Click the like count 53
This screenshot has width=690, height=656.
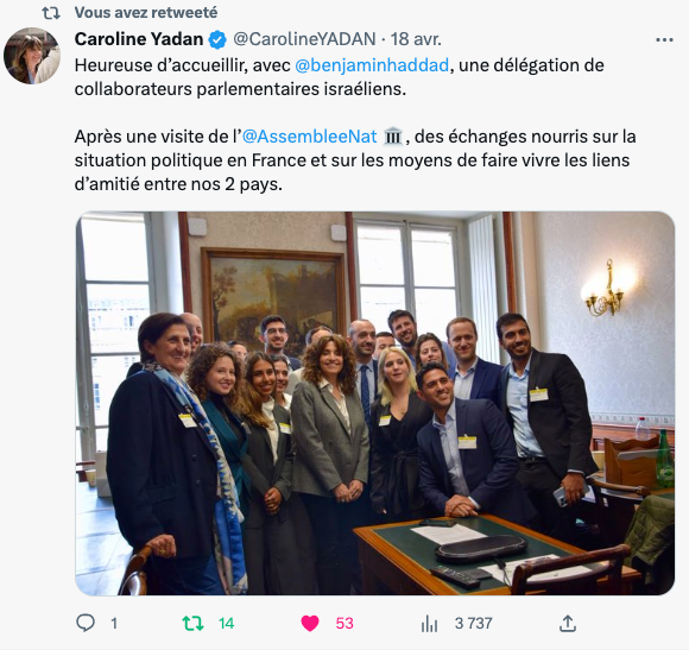pos(344,623)
